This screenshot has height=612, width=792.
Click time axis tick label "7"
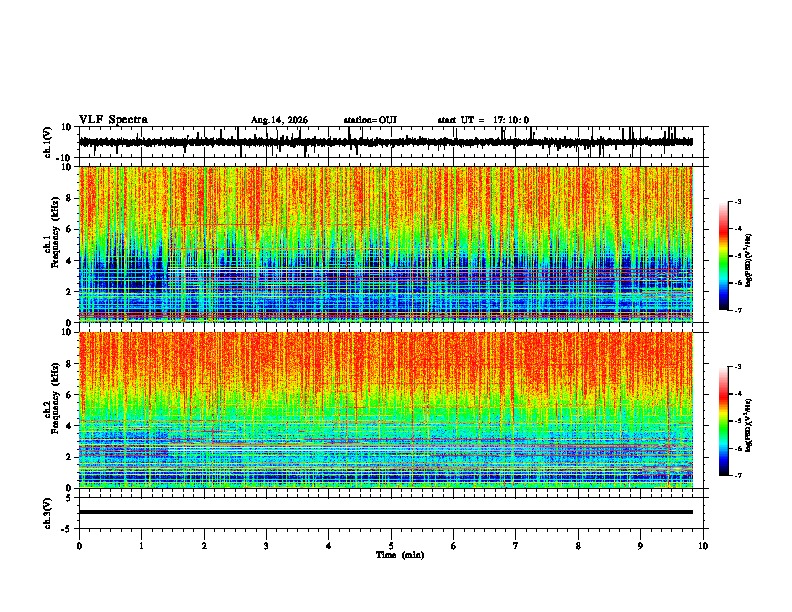(516, 546)
